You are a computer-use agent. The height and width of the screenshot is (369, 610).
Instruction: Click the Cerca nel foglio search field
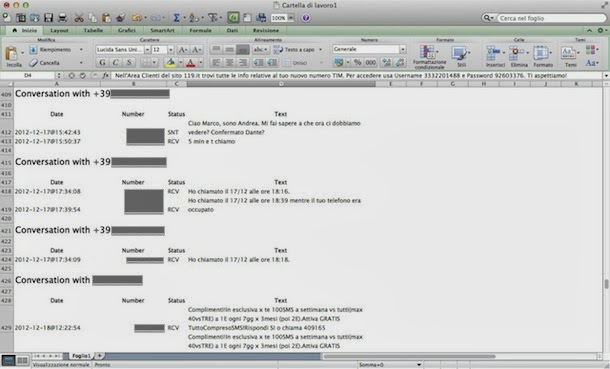pyautogui.click(x=552, y=18)
